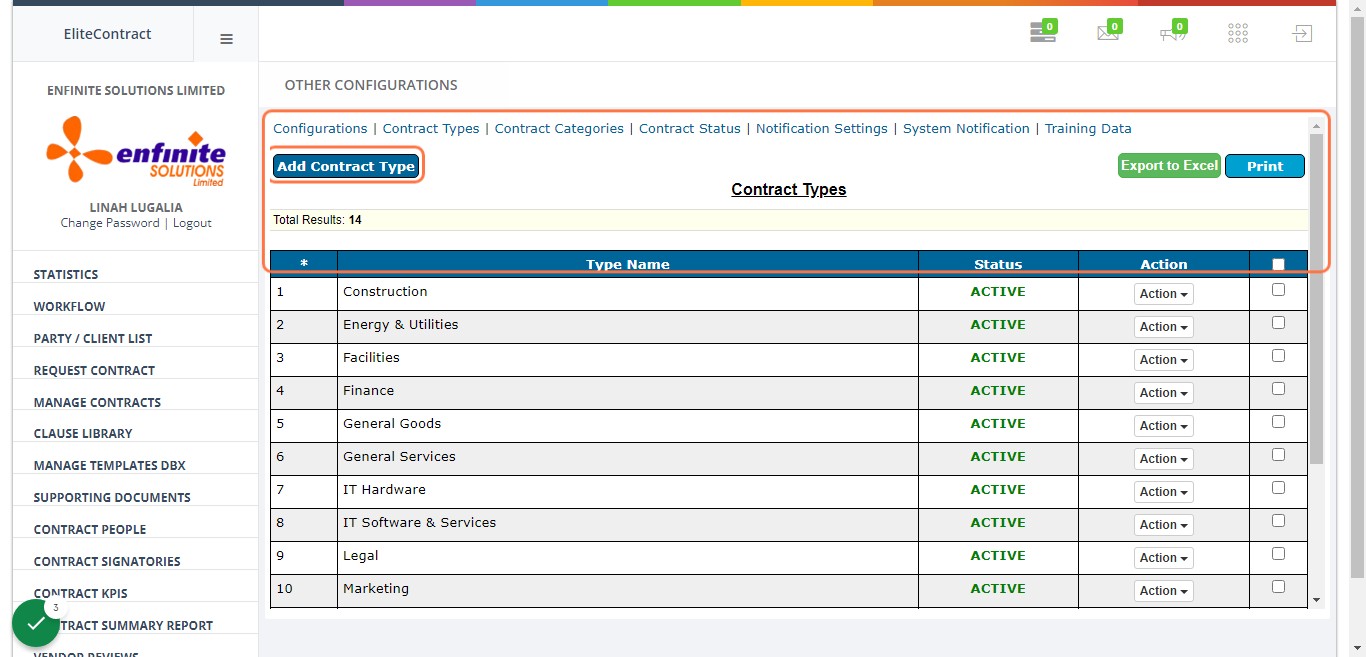Open the envelope messages icon

(1109, 33)
